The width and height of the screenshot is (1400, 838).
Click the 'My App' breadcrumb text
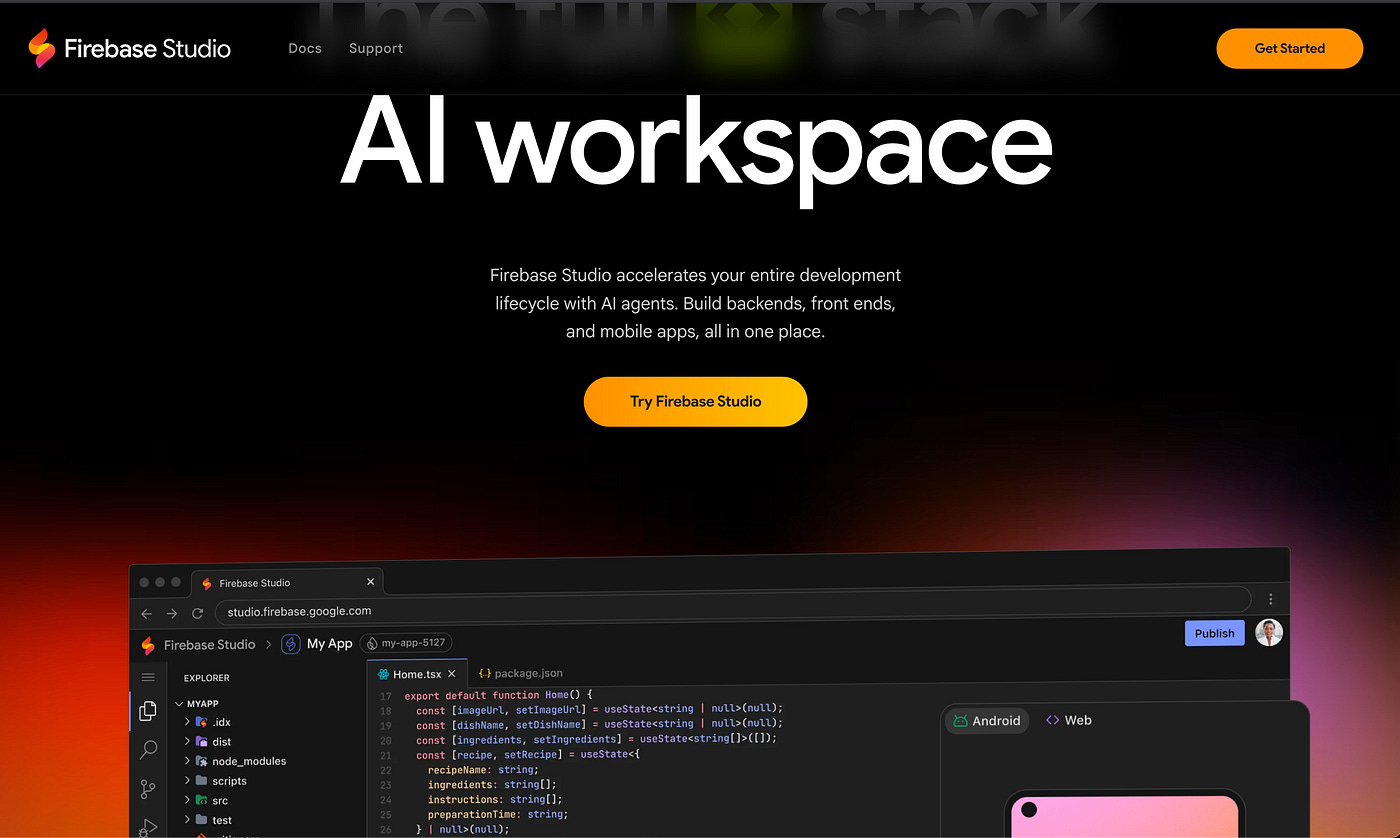330,644
